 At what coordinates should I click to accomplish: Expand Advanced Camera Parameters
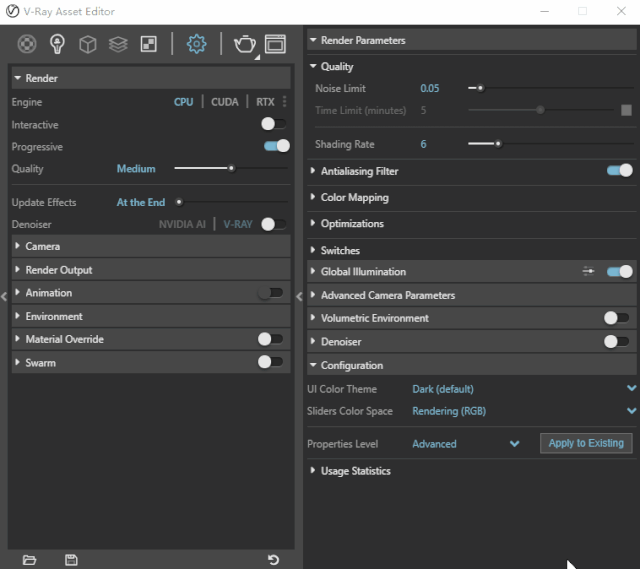(x=471, y=295)
